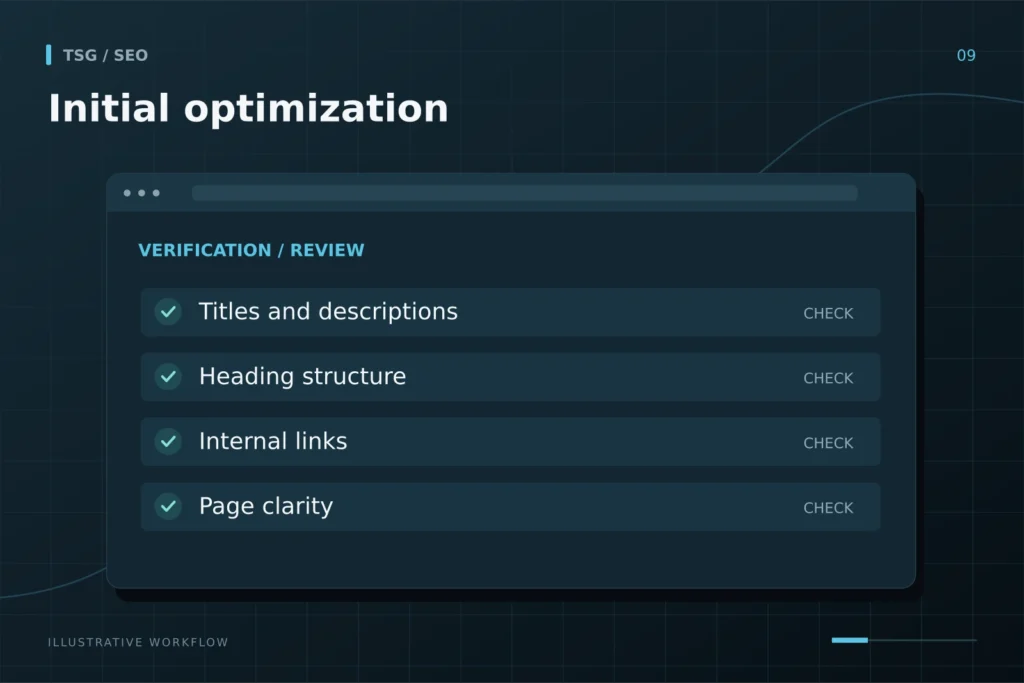Click CHECK beside Internal links

(x=828, y=443)
